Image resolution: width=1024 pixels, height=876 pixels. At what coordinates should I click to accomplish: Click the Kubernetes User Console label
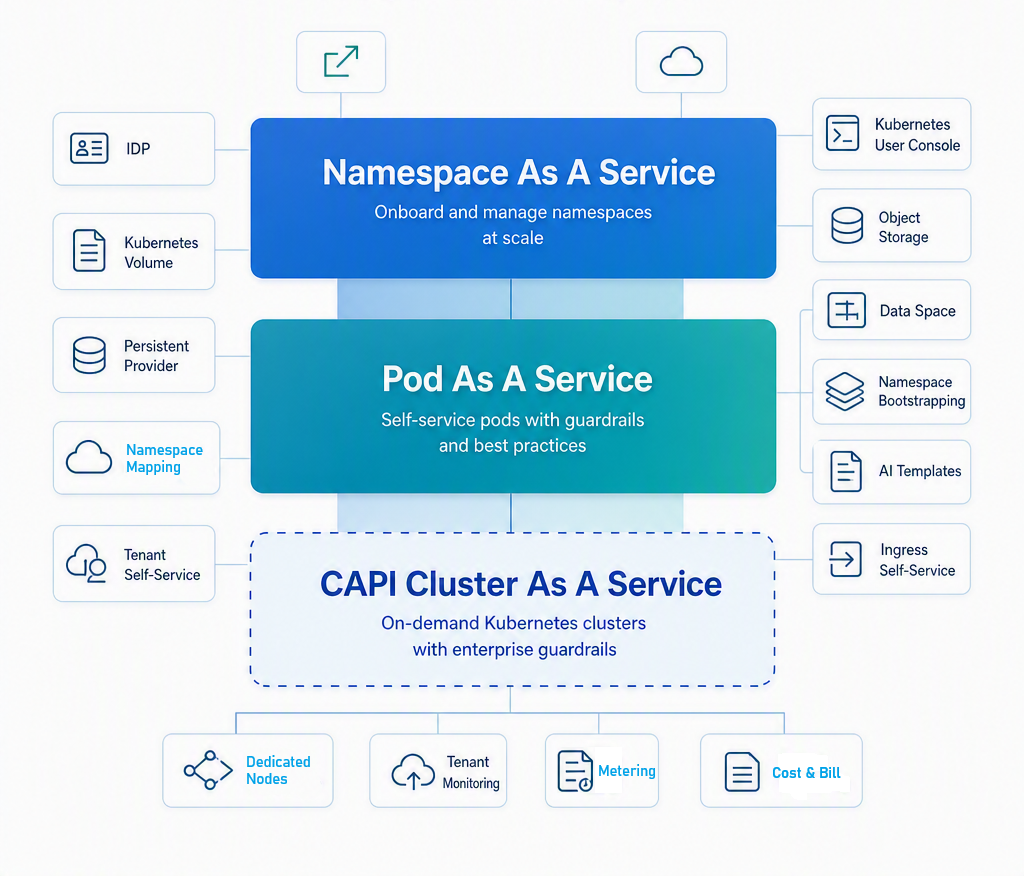(x=918, y=135)
